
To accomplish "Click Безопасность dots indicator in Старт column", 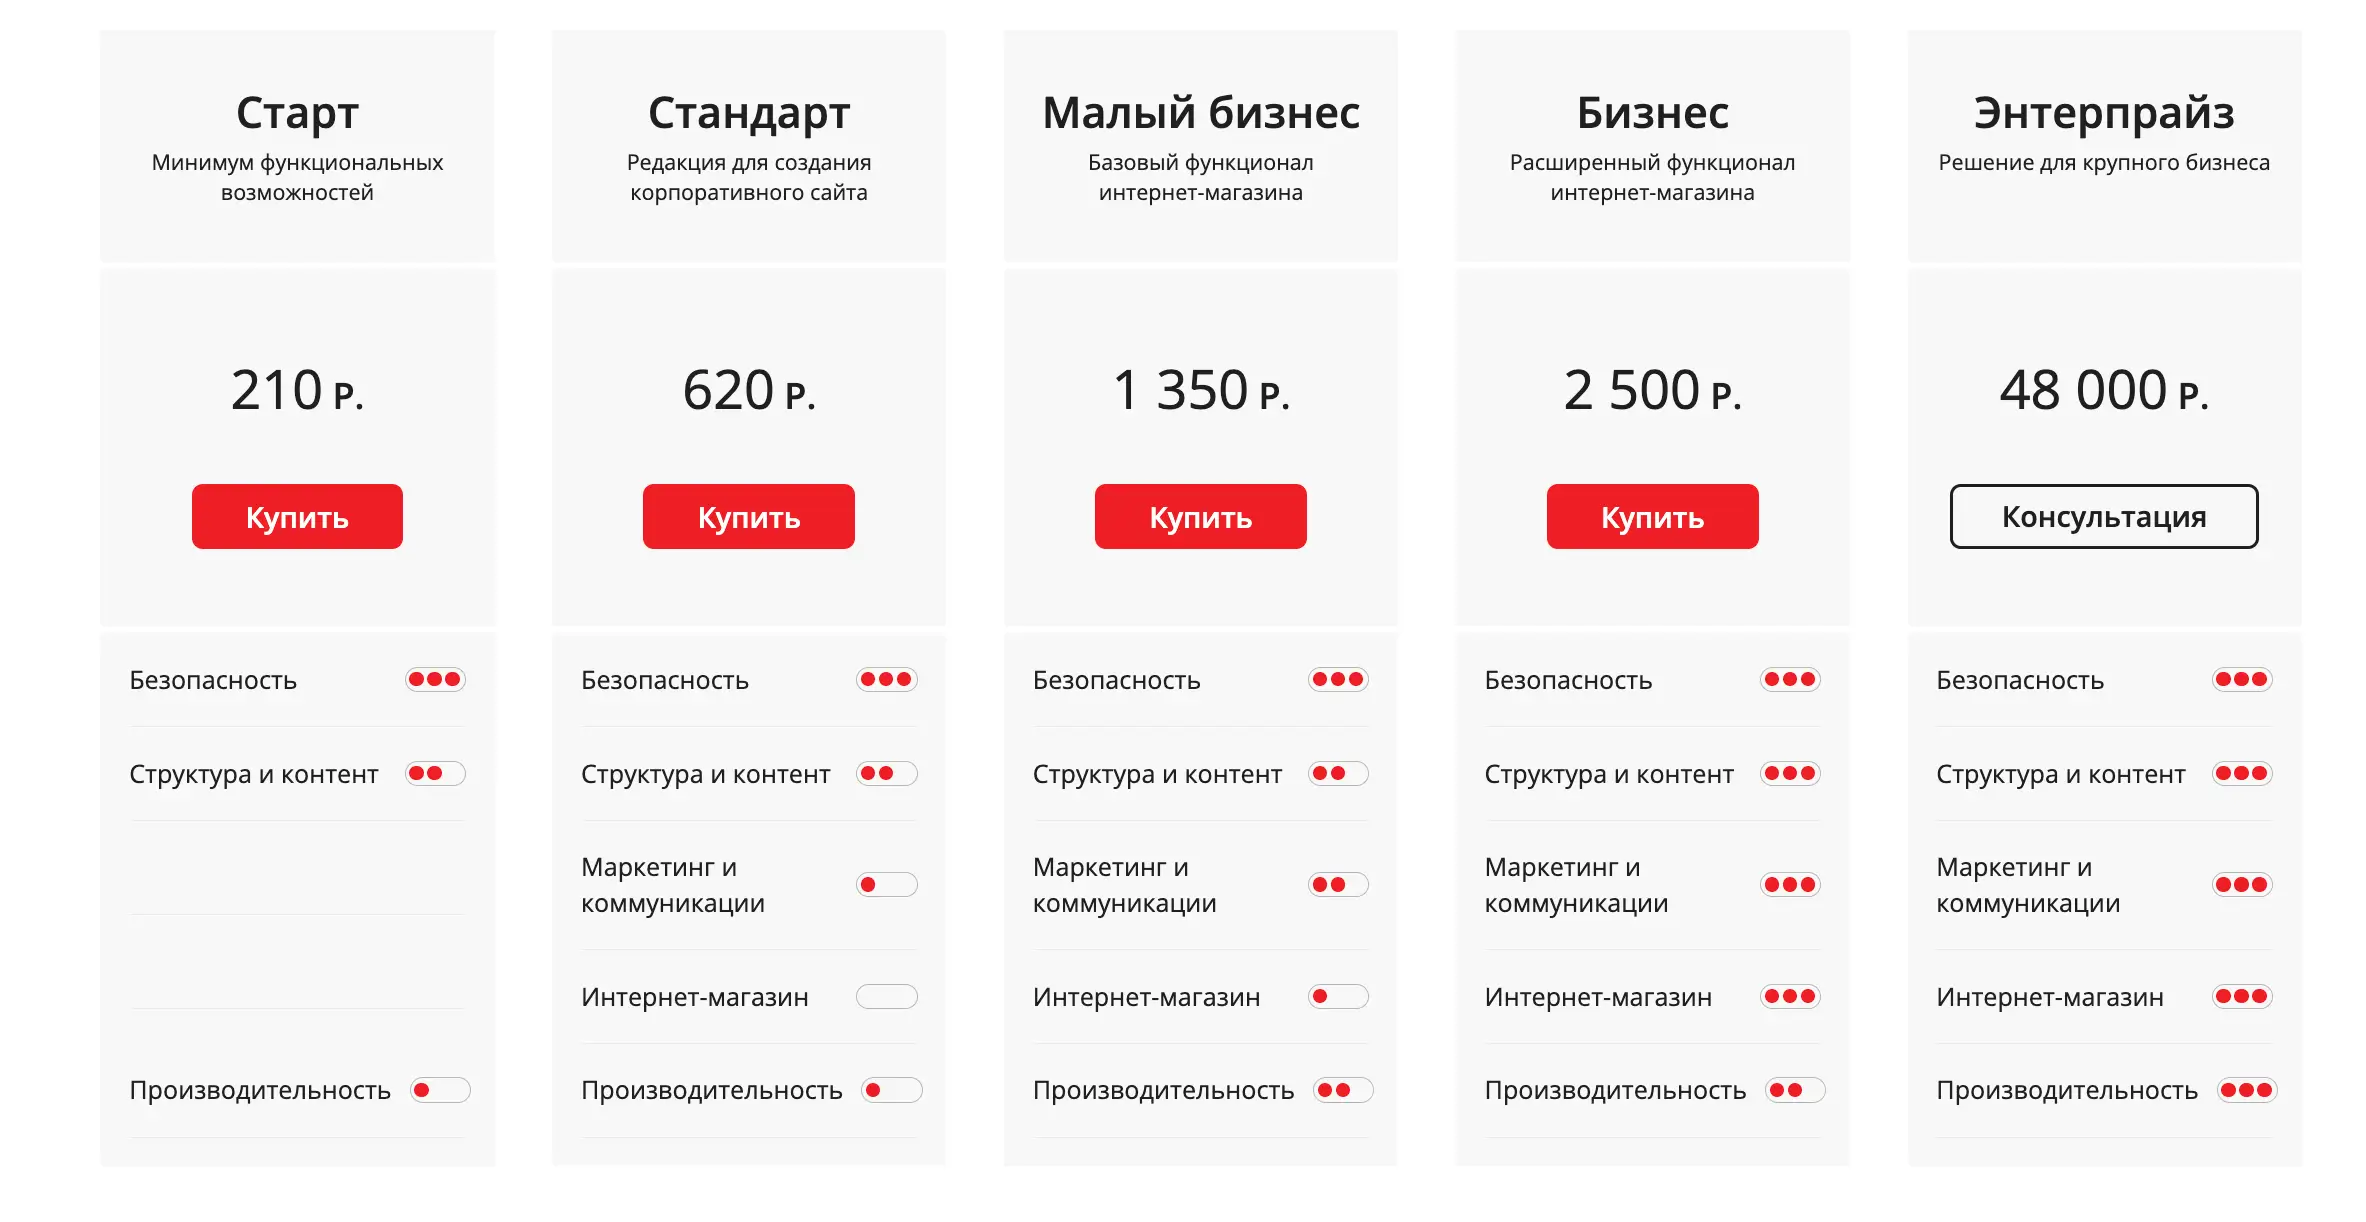I will click(435, 680).
